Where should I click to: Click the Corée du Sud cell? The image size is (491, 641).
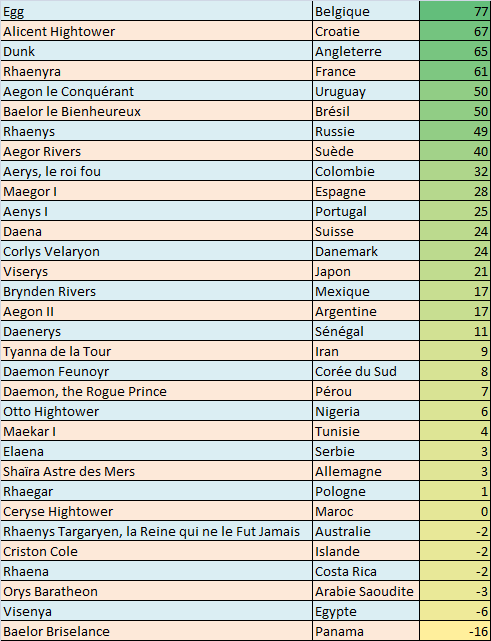coord(366,372)
